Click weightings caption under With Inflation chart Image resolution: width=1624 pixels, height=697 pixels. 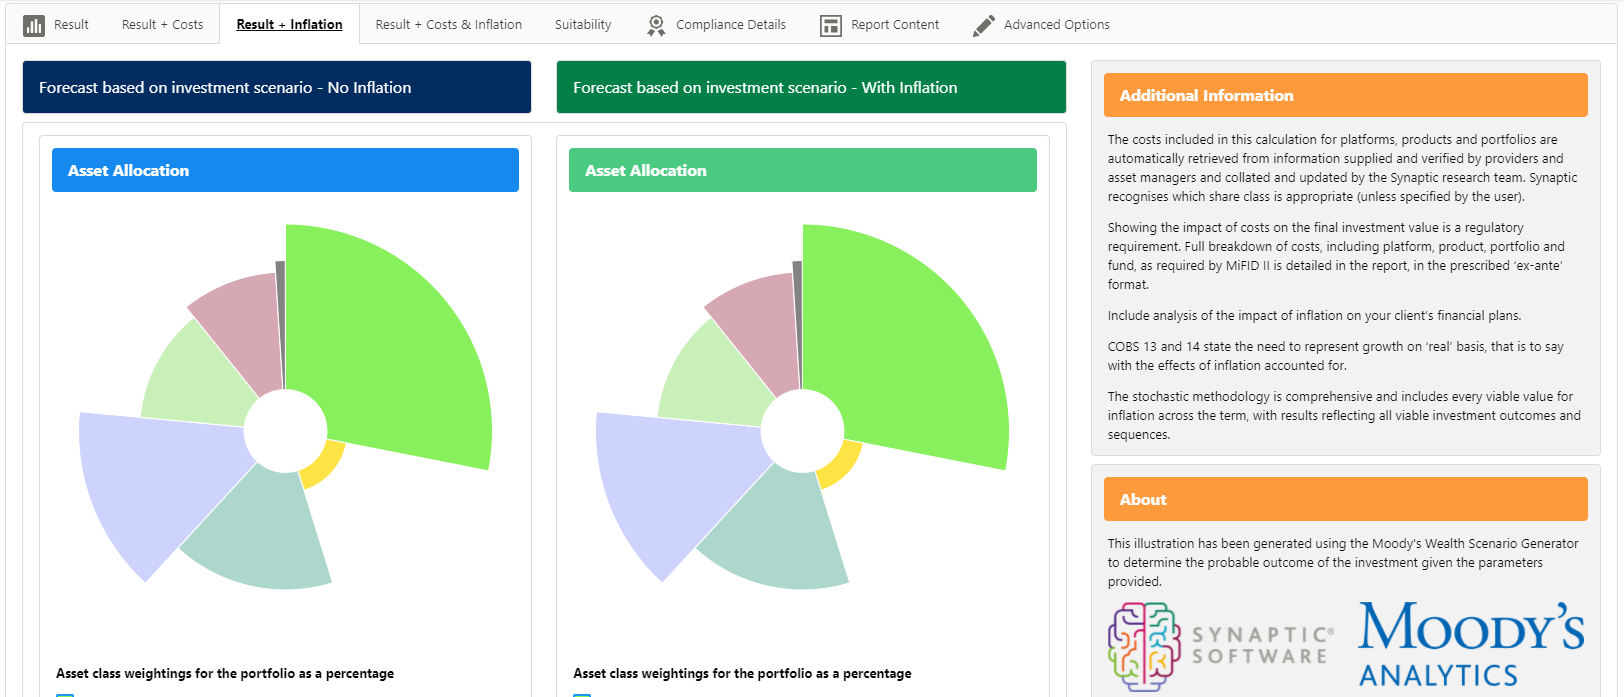point(742,673)
